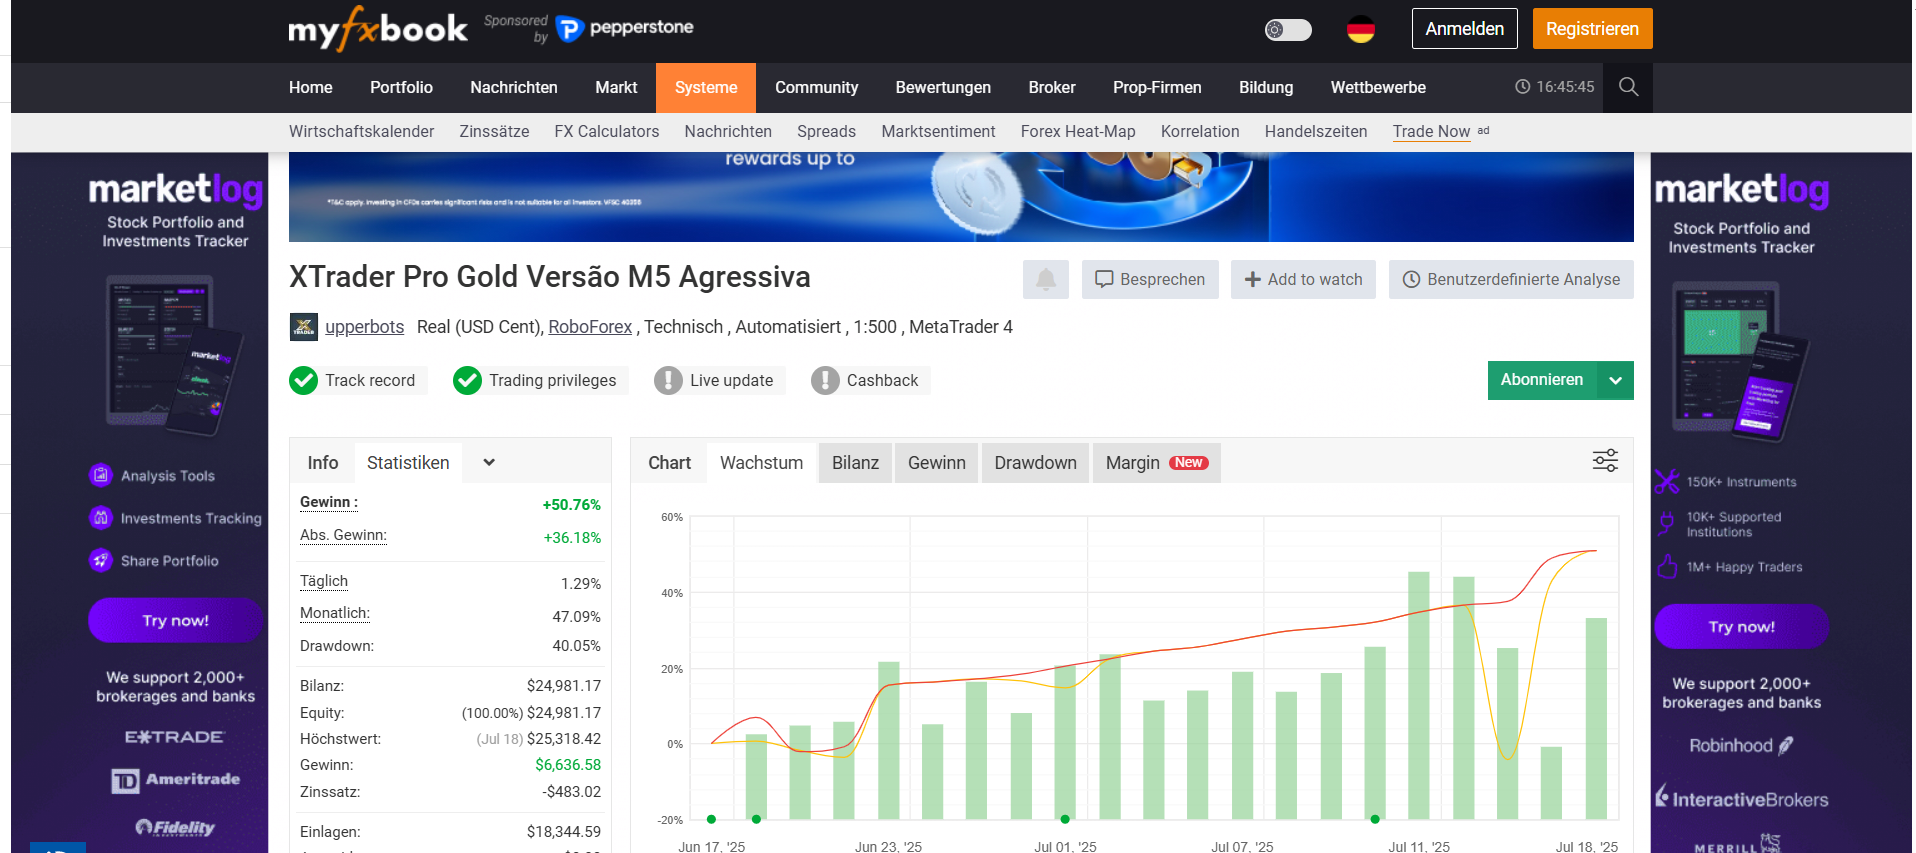Open the Broker menu item
This screenshot has width=1916, height=853.
1052,87
